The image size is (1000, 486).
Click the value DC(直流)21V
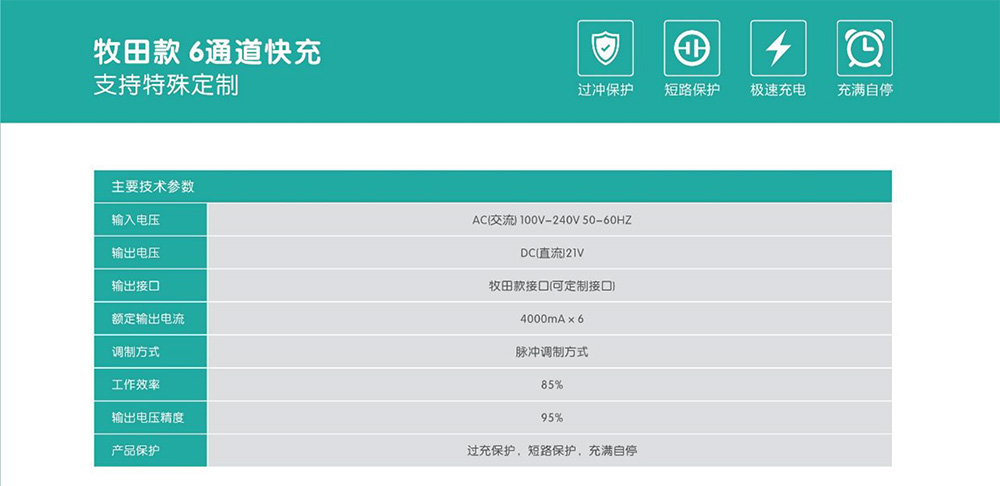pos(552,253)
